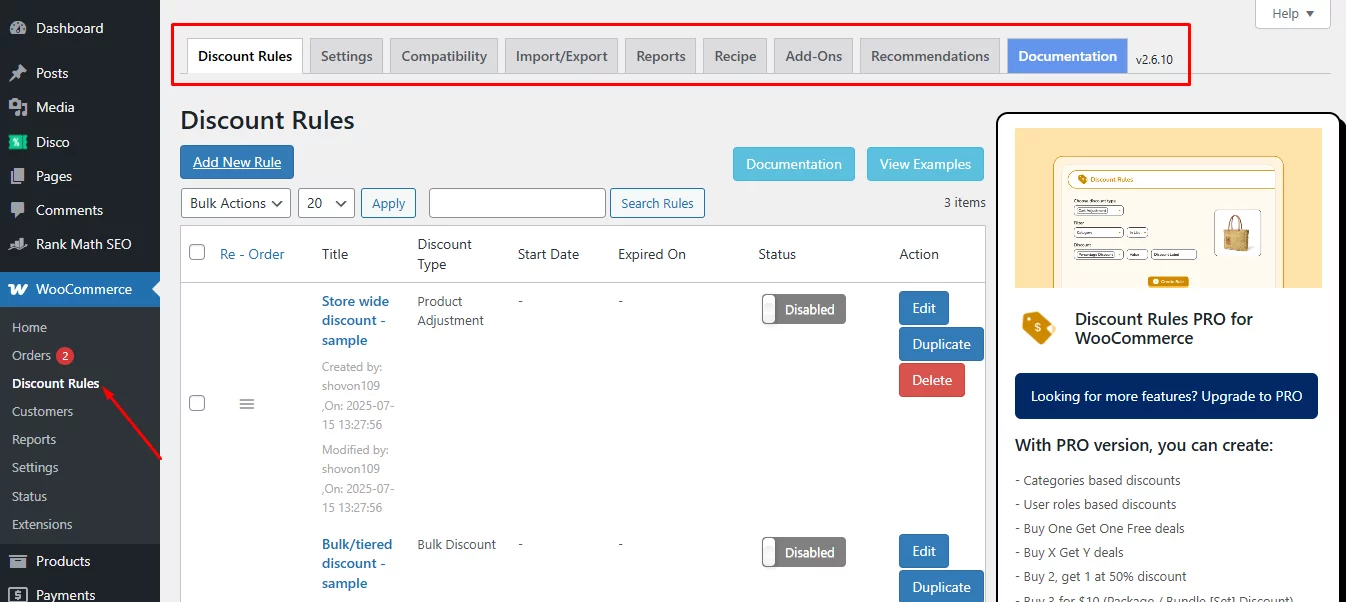
Task: Enable the Bulk/tiered discount status toggle
Action: [x=804, y=552]
